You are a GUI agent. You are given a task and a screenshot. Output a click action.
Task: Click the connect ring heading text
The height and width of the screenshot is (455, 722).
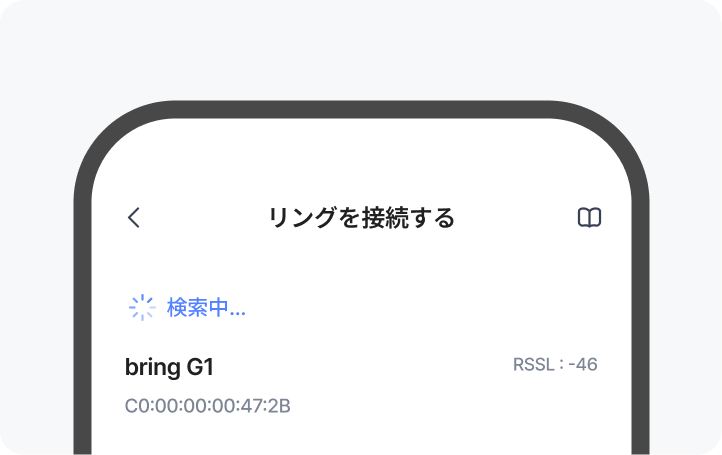coord(361,218)
